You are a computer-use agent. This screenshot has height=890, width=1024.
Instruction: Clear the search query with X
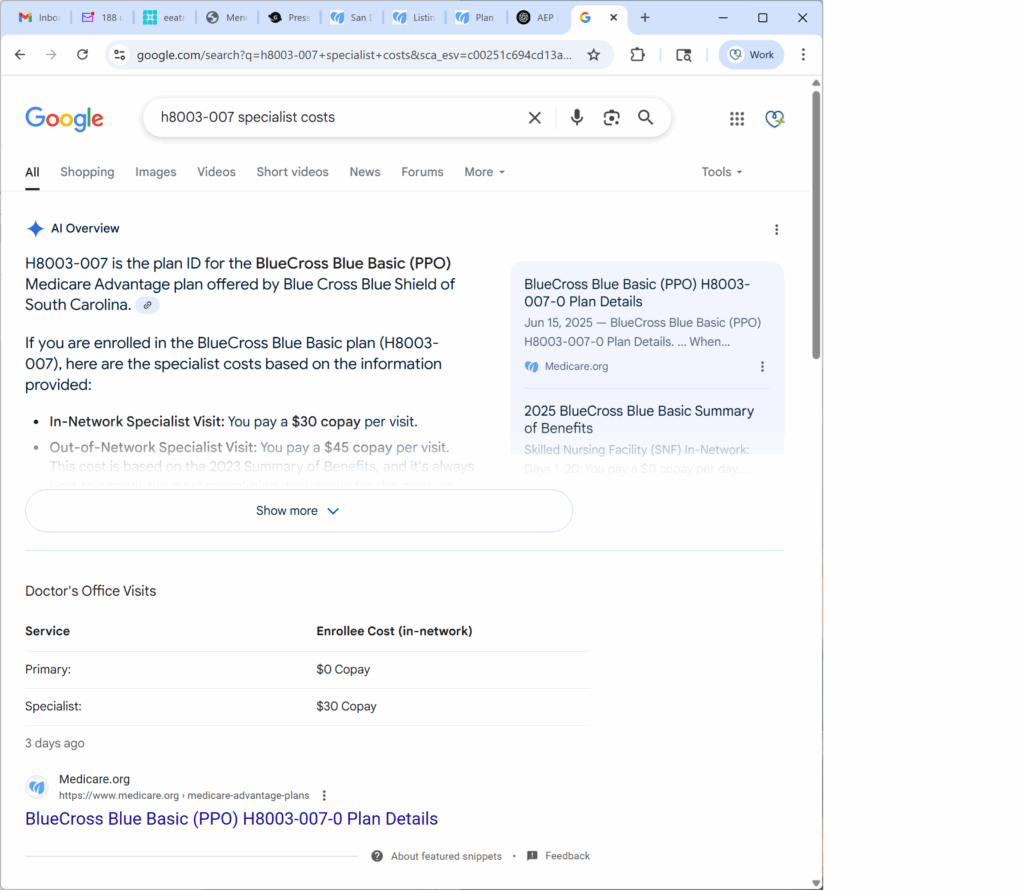click(535, 118)
